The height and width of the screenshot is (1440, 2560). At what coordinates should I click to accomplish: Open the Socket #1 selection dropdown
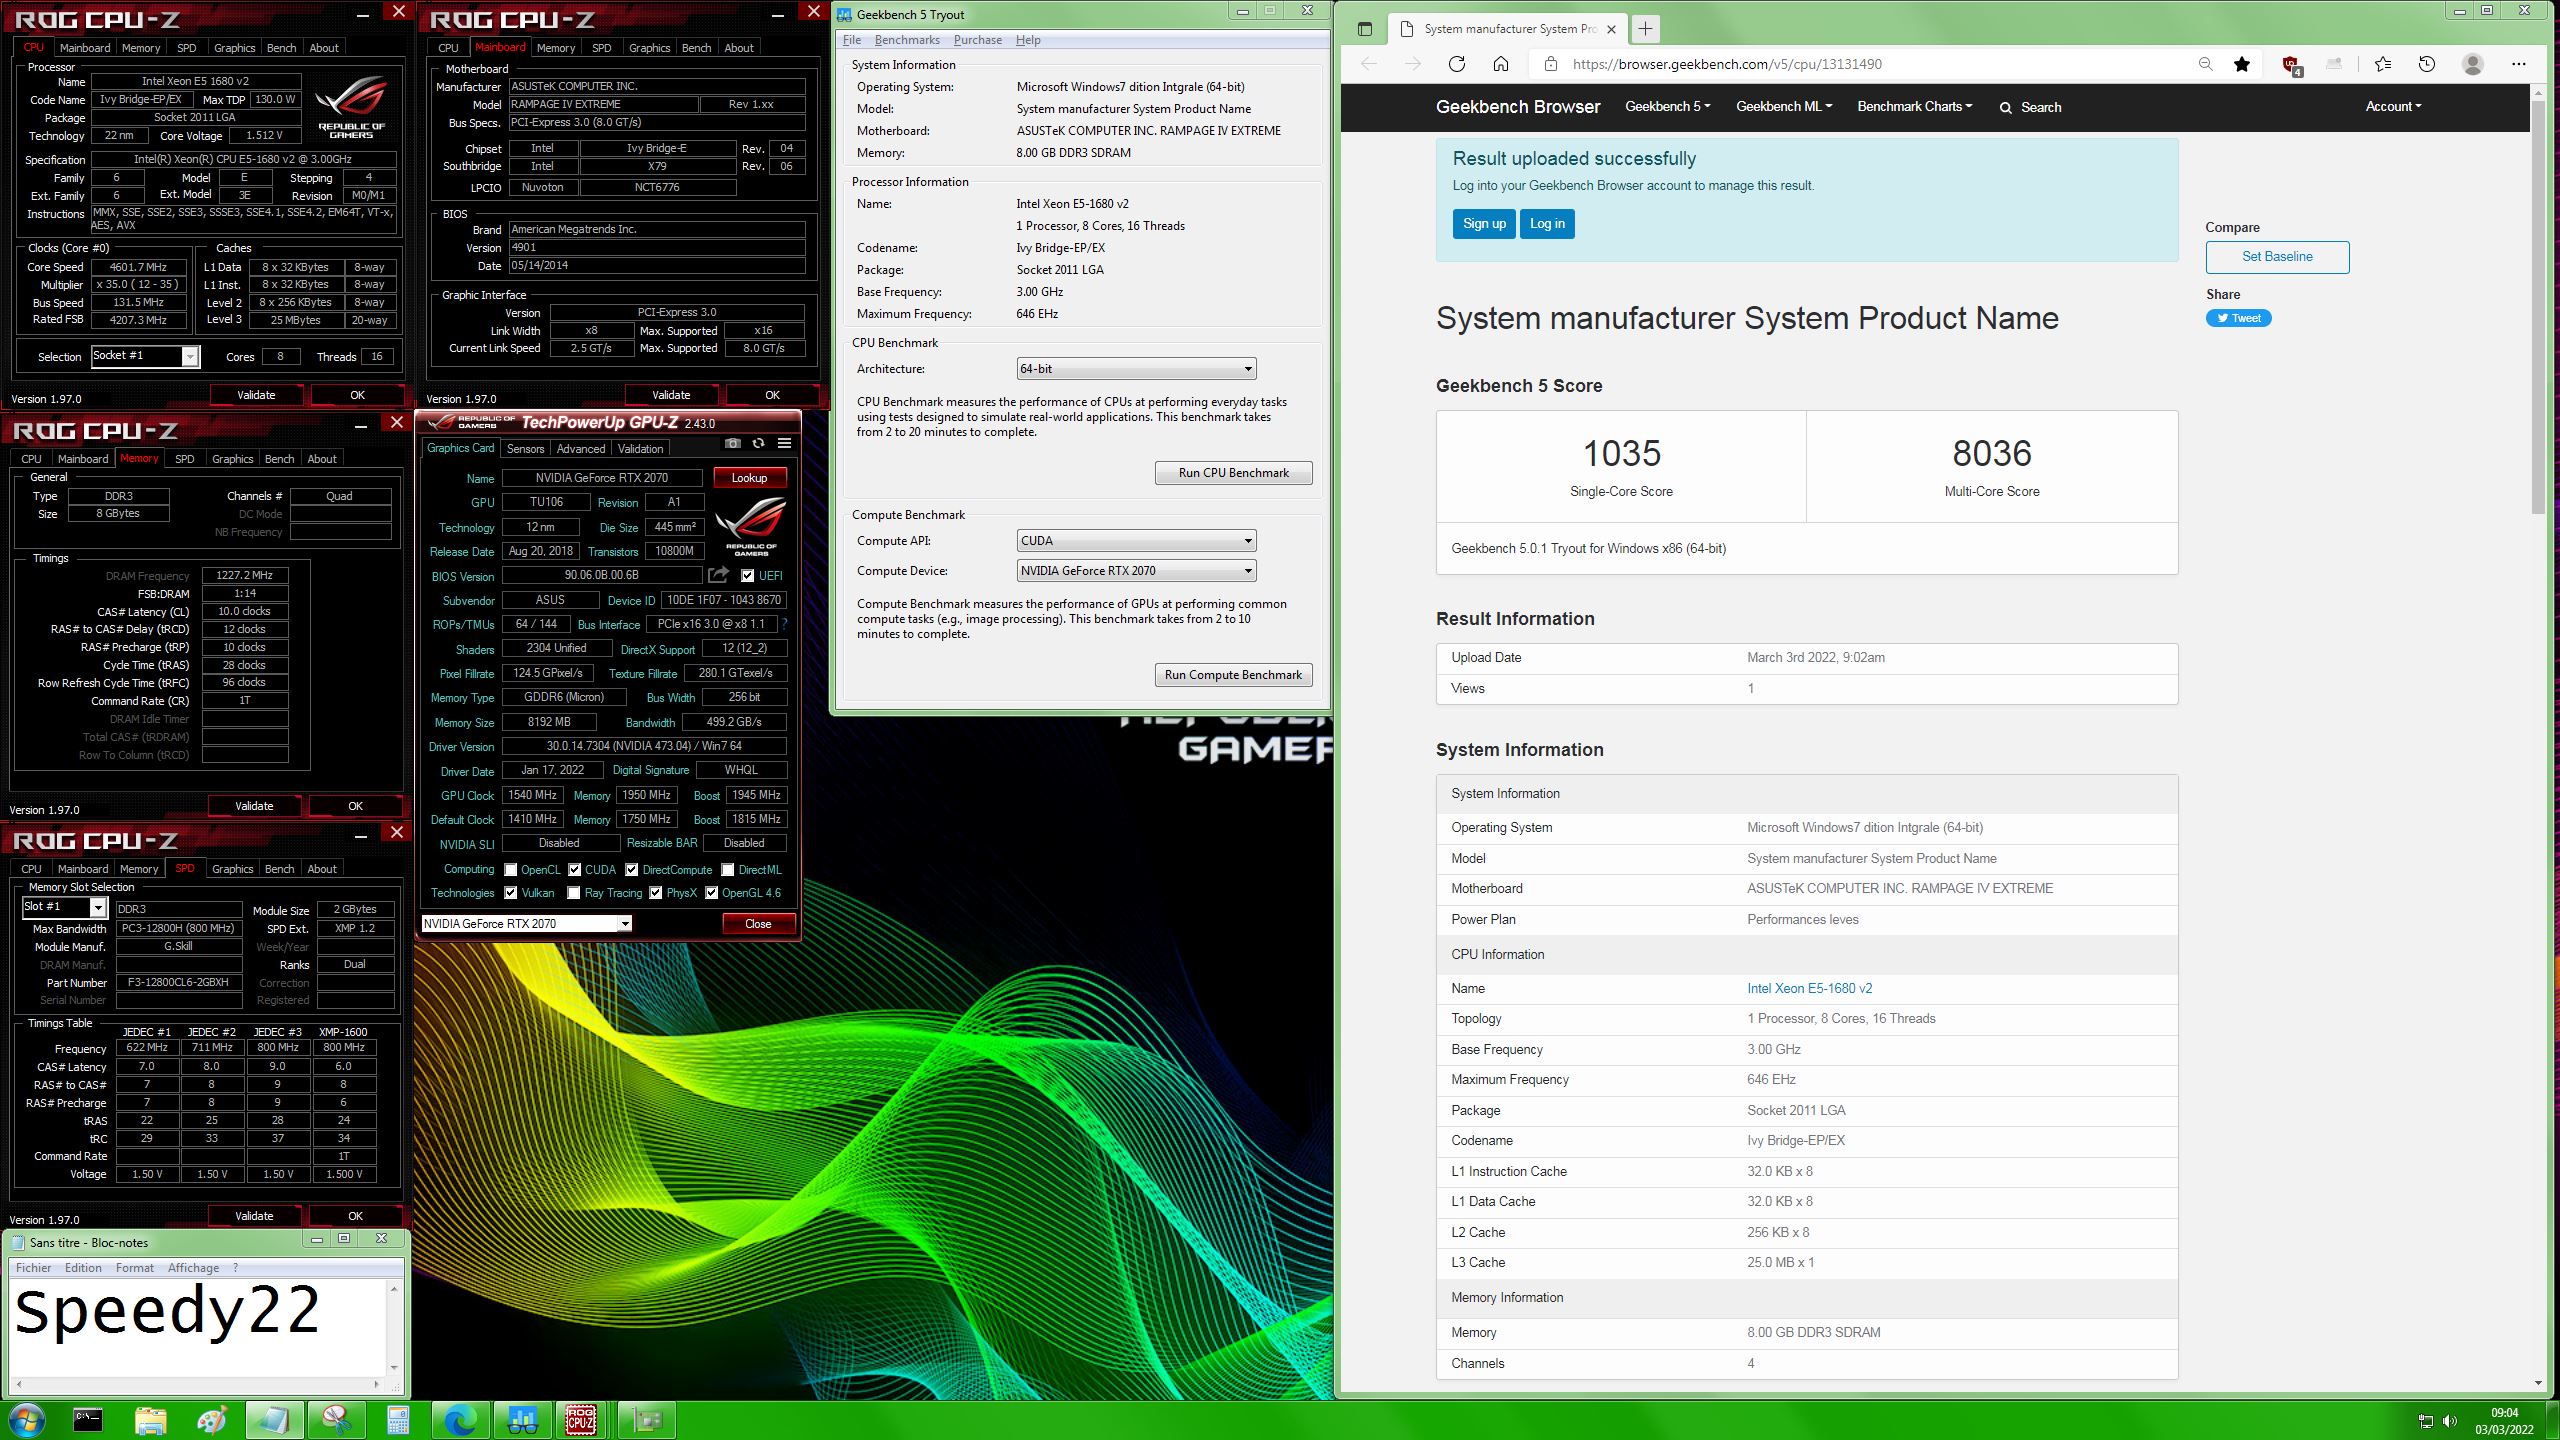[x=146, y=356]
